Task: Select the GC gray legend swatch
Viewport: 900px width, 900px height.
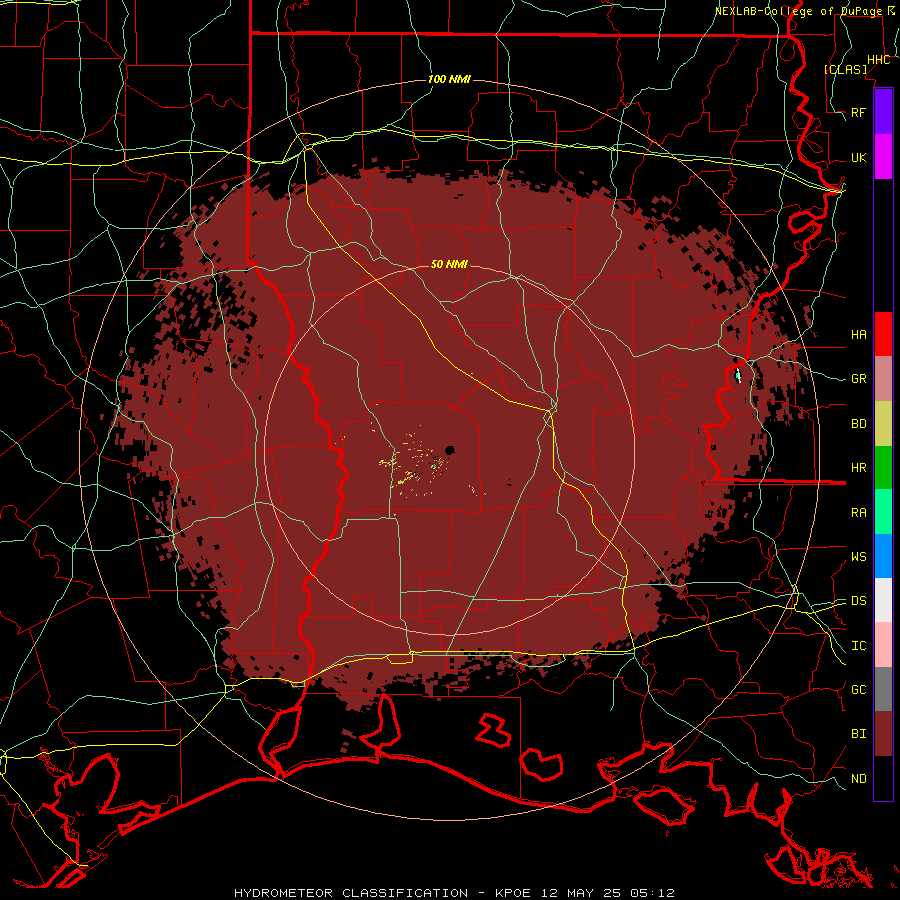Action: pyautogui.click(x=883, y=689)
